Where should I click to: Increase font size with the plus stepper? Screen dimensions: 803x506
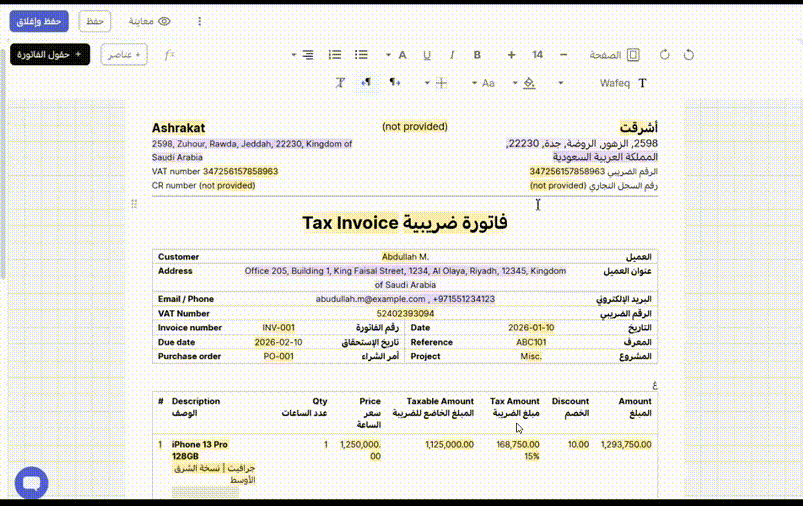[x=511, y=55]
